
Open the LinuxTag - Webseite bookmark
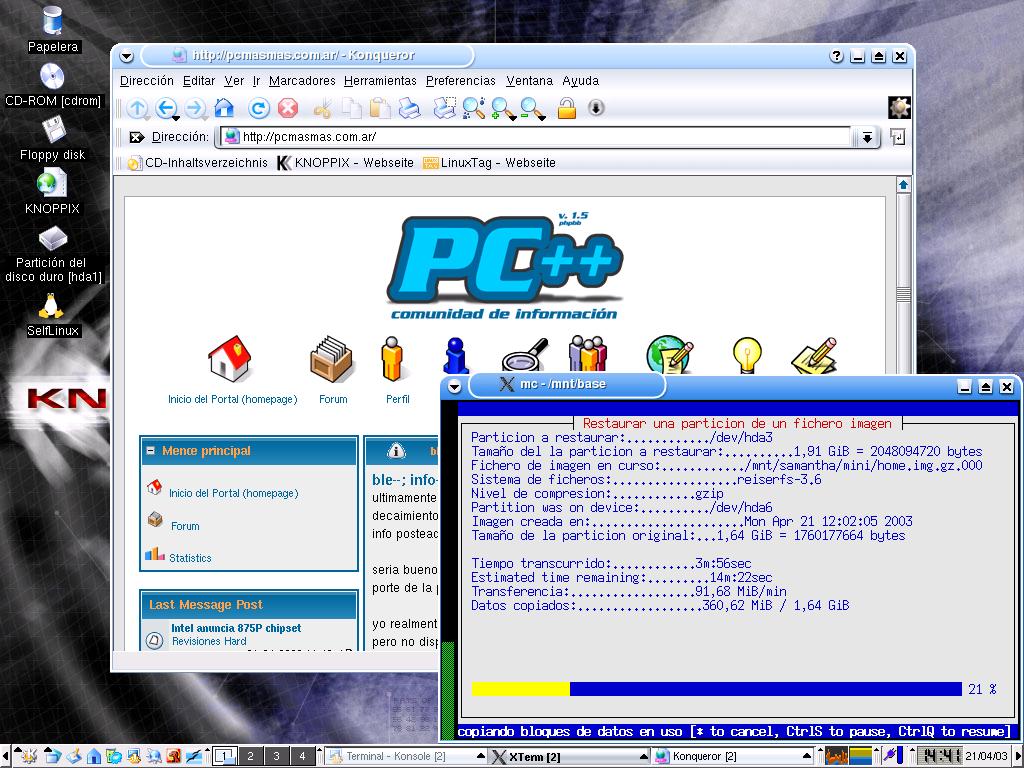coord(489,163)
